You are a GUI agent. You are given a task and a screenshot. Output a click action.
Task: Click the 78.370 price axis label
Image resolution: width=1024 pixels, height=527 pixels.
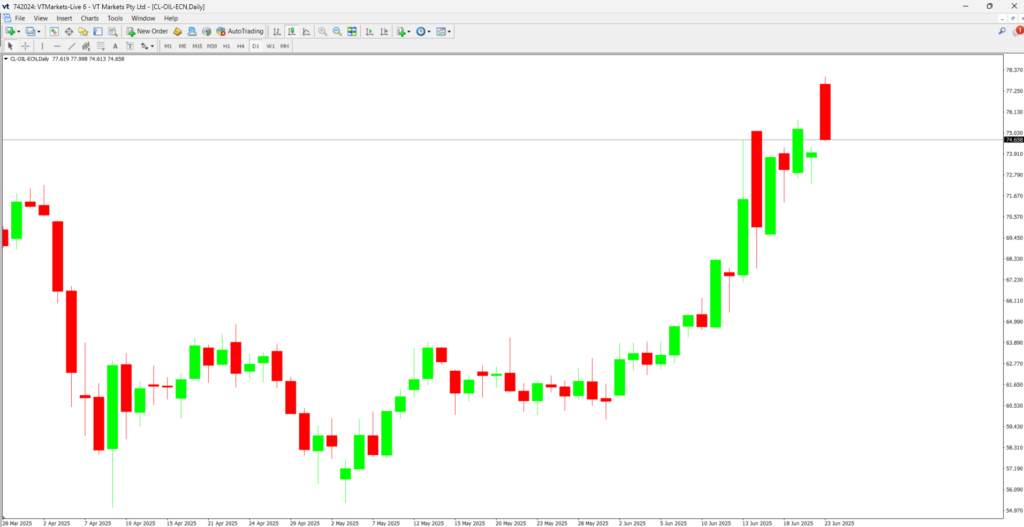coord(1014,70)
